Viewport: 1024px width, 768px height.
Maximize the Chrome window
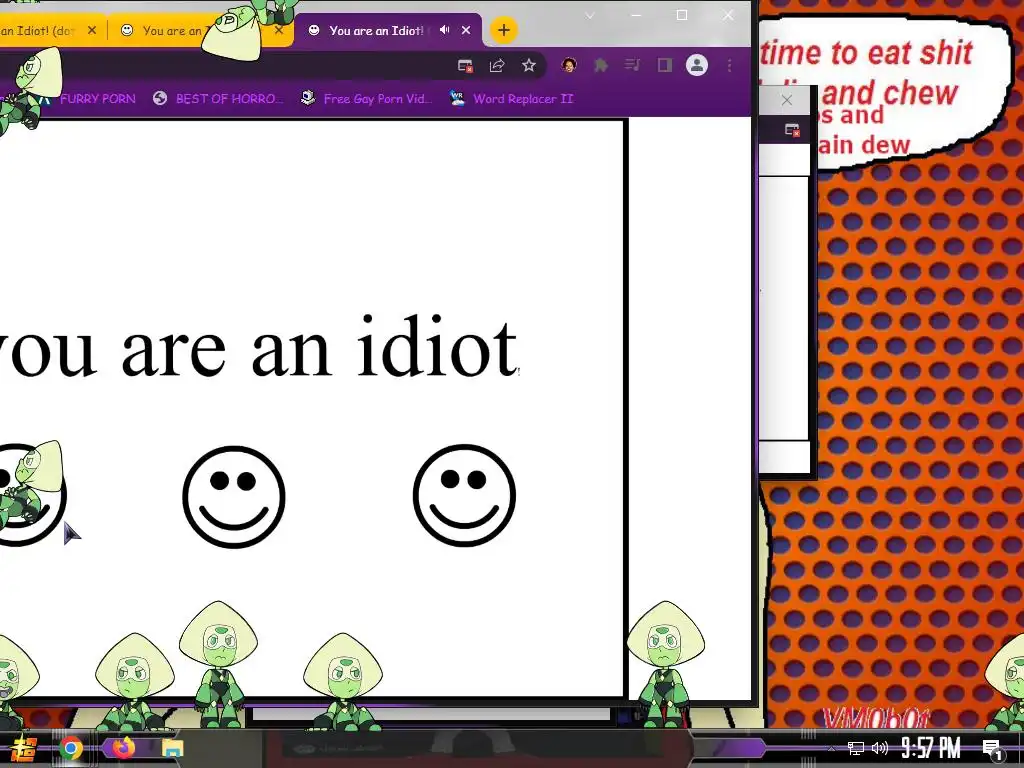[682, 15]
